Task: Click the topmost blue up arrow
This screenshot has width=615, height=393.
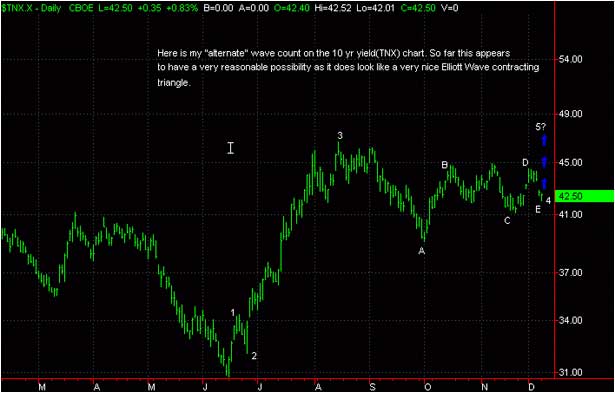Action: (544, 140)
